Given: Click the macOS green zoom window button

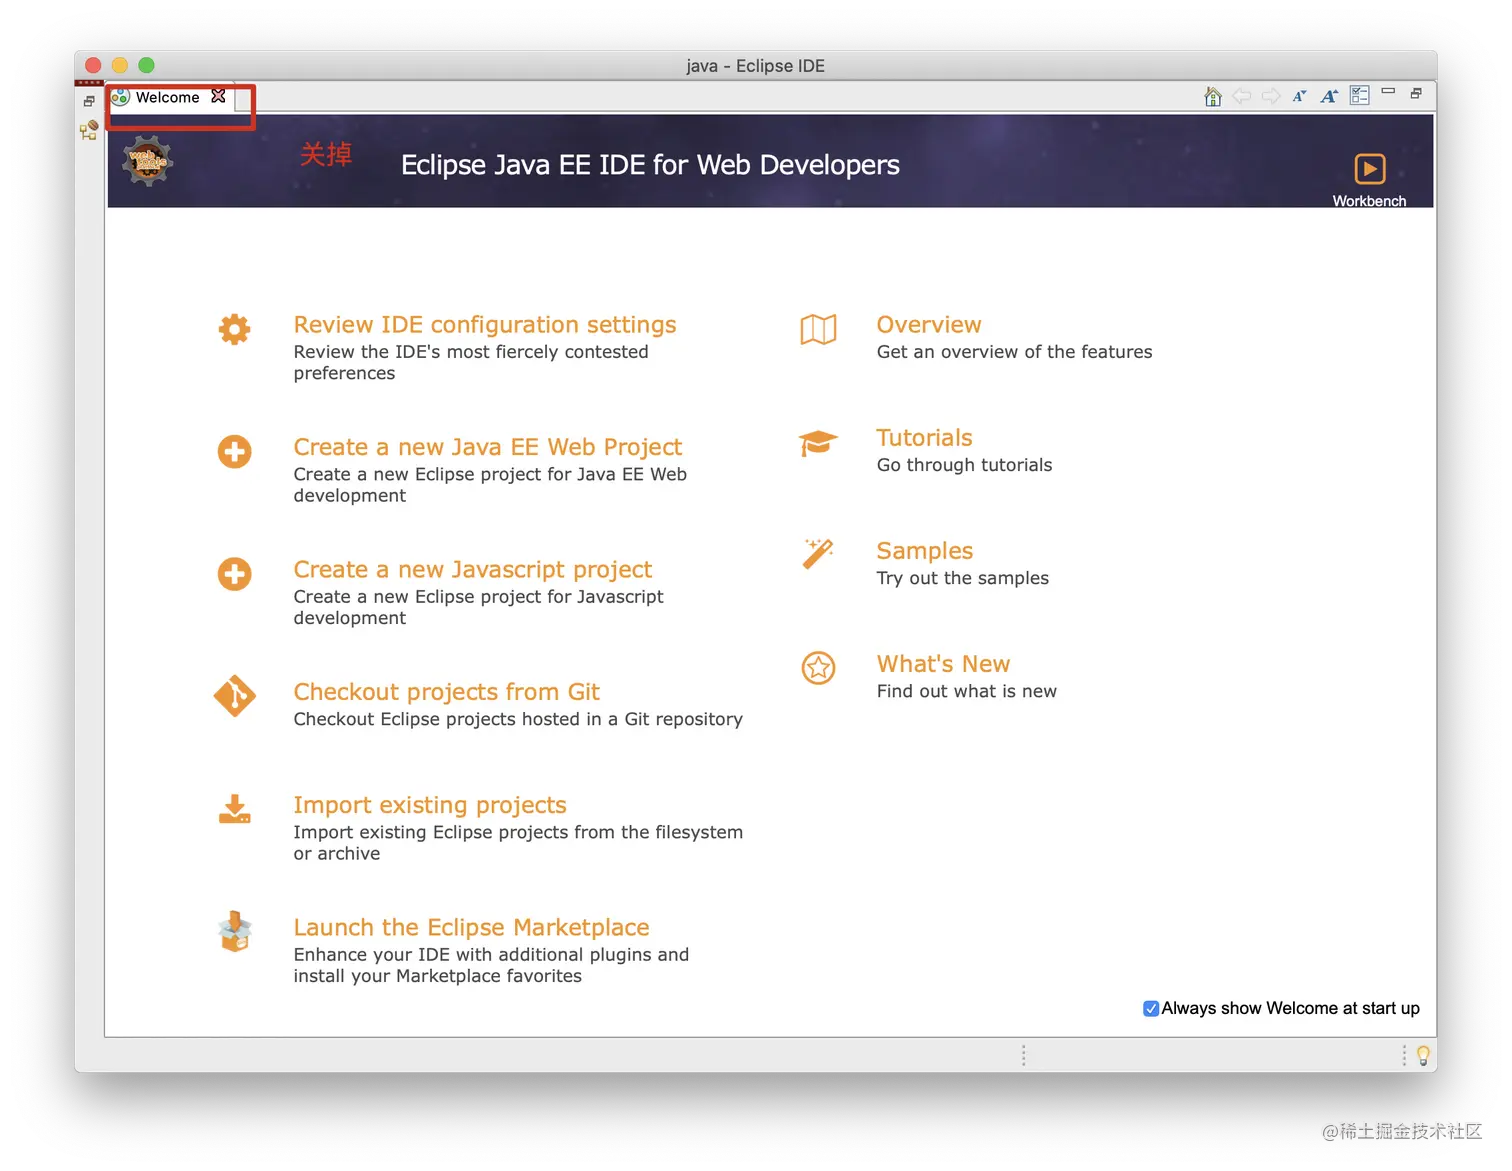Looking at the screenshot, I should (x=146, y=65).
